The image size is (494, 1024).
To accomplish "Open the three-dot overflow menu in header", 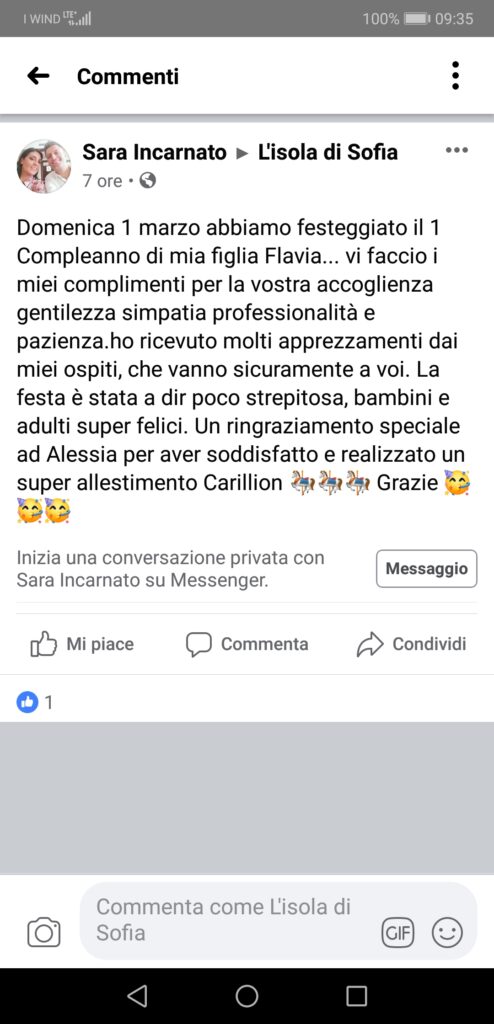I will point(455,76).
